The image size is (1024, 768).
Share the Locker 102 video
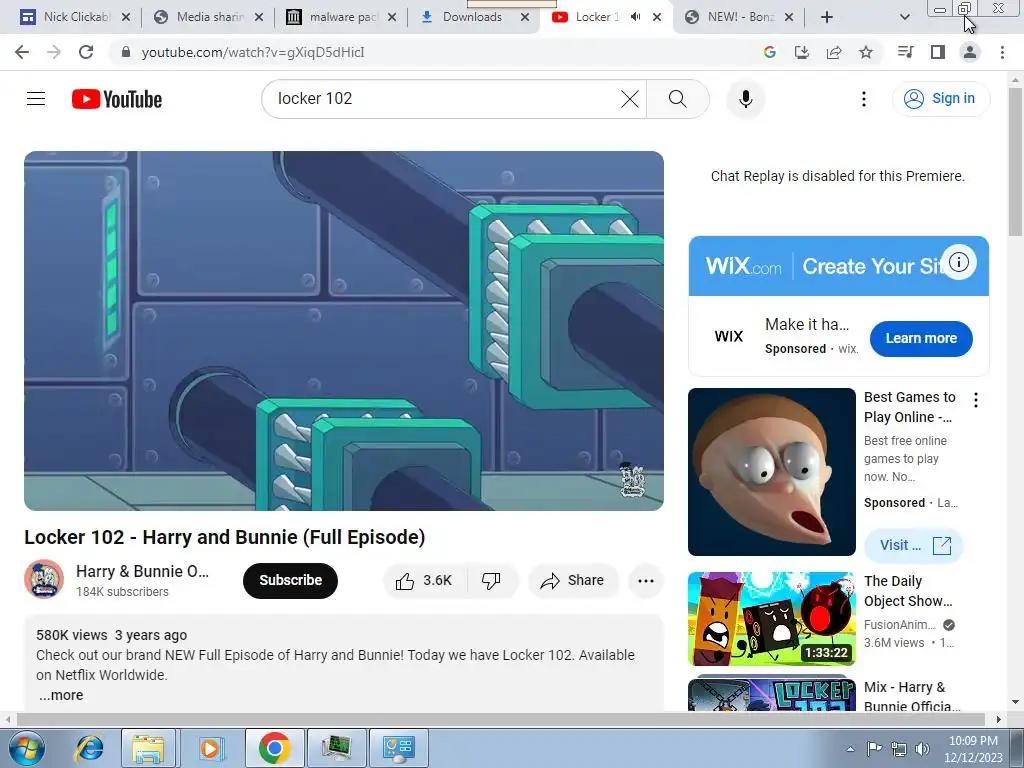[572, 581]
